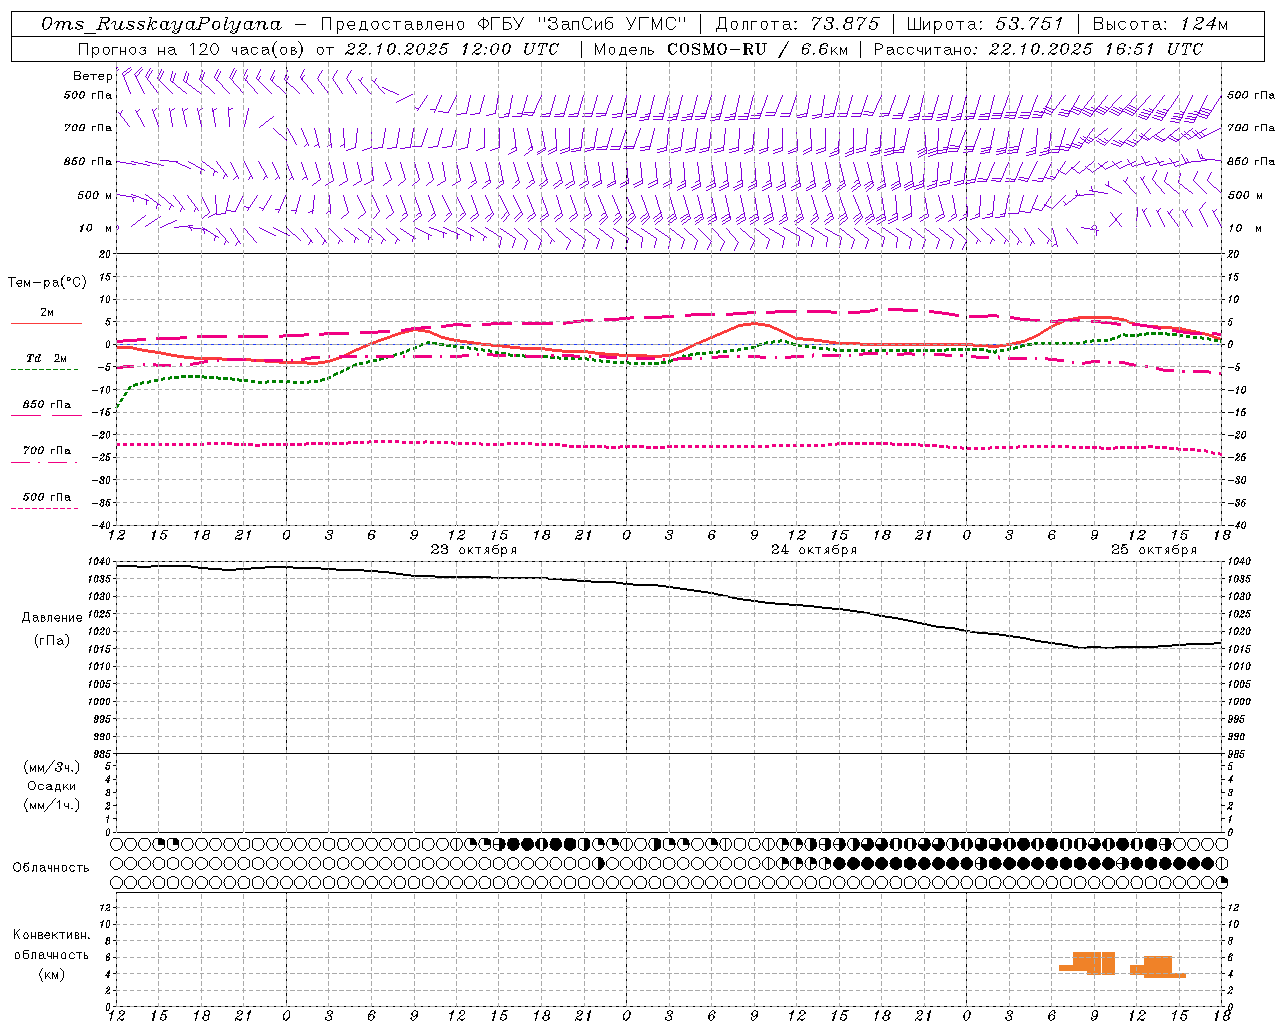
Task: Click the Тем-ра(°C) temperature axis label
Action: coord(47,283)
